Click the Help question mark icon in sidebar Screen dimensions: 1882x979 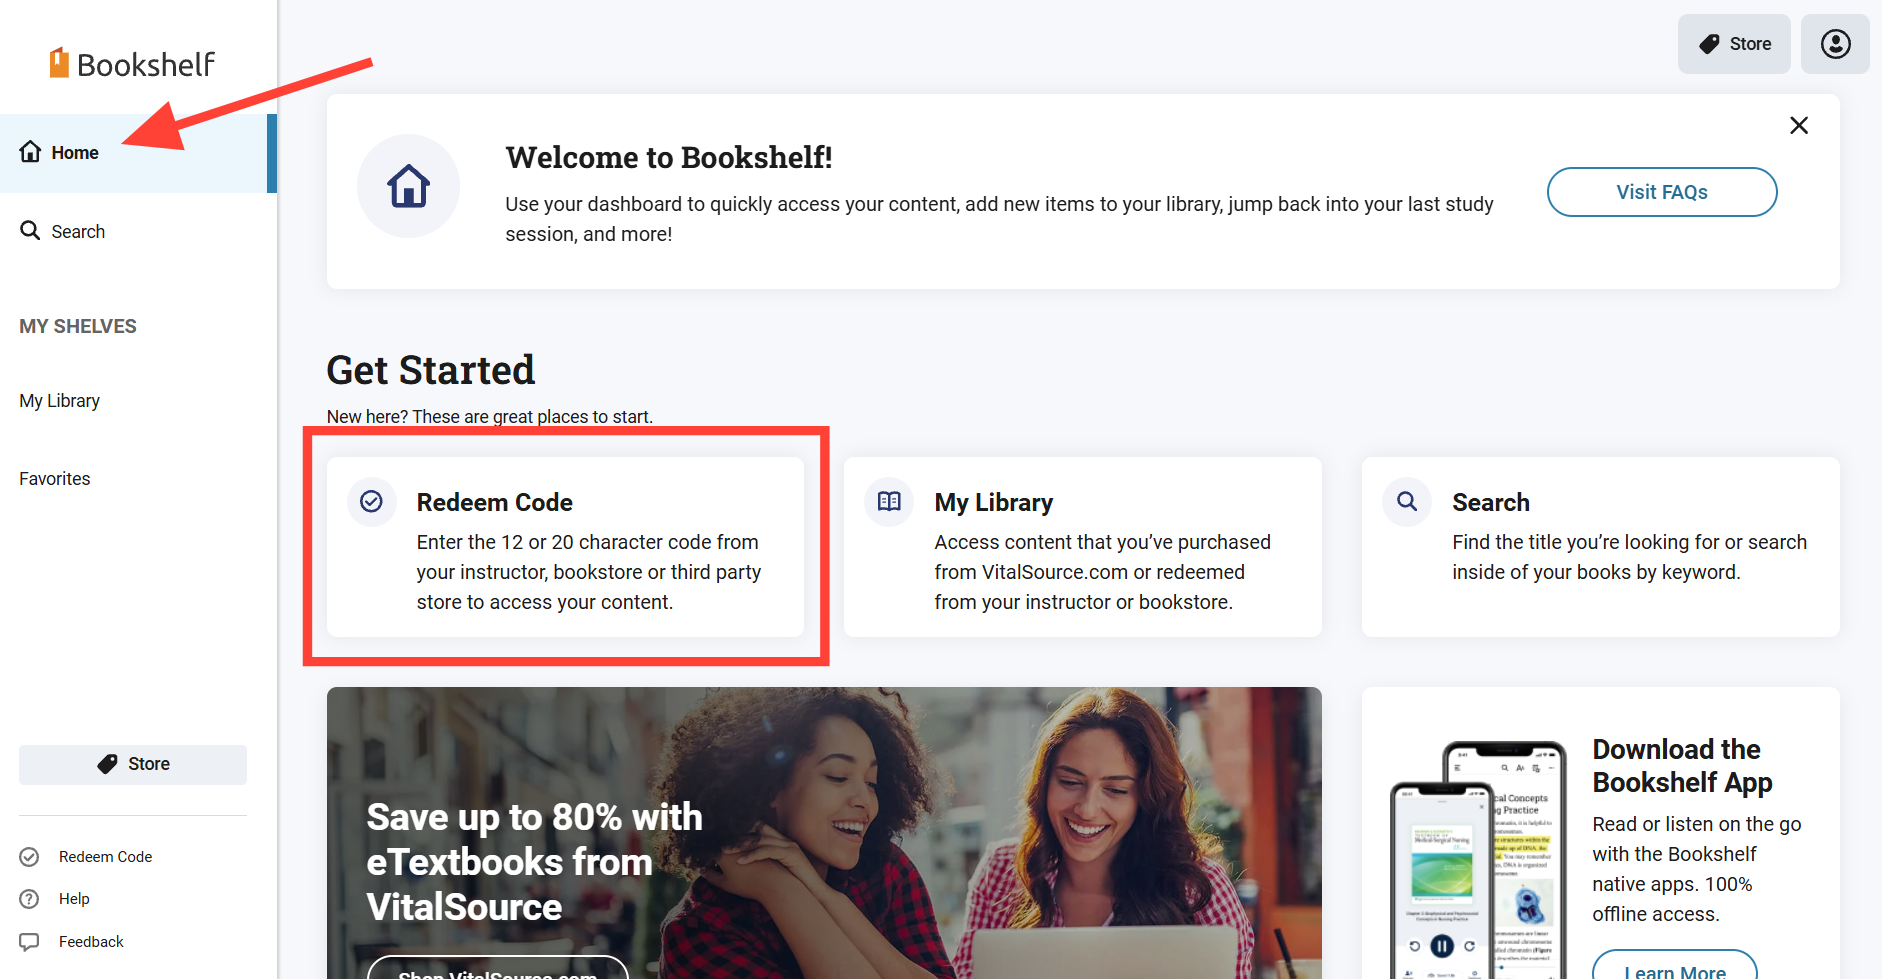[x=30, y=899]
